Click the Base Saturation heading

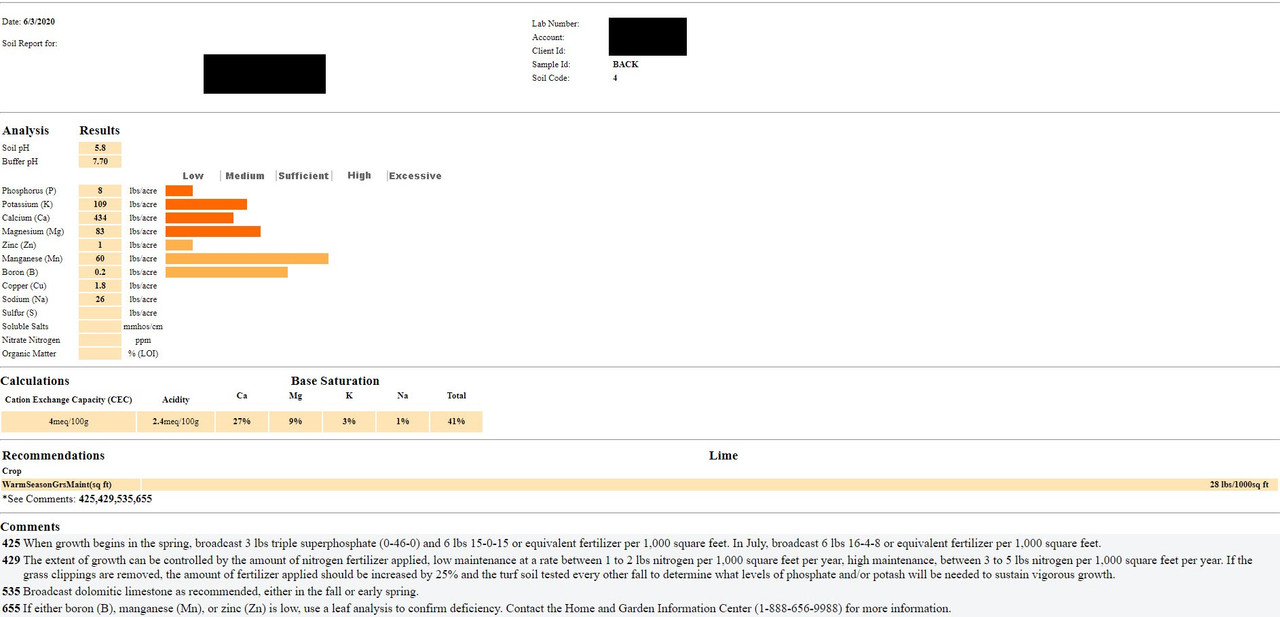(x=335, y=381)
